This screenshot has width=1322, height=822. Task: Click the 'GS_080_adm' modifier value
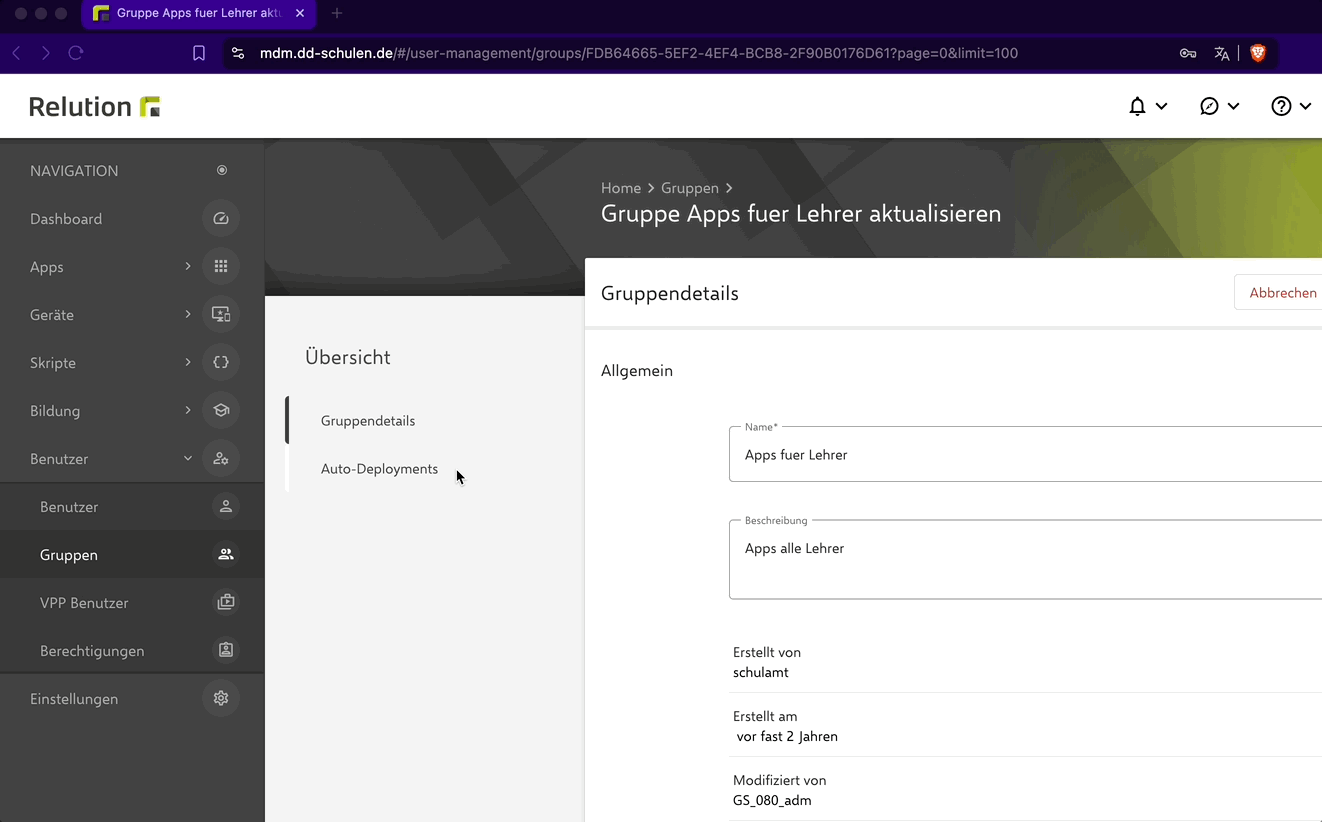[x=772, y=801]
